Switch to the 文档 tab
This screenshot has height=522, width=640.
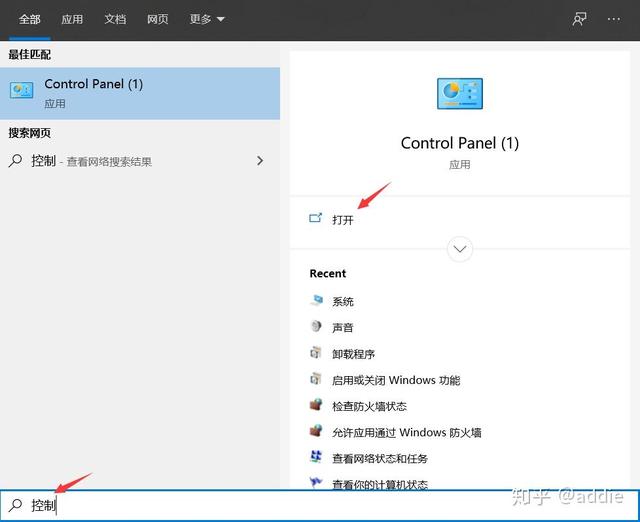point(115,19)
